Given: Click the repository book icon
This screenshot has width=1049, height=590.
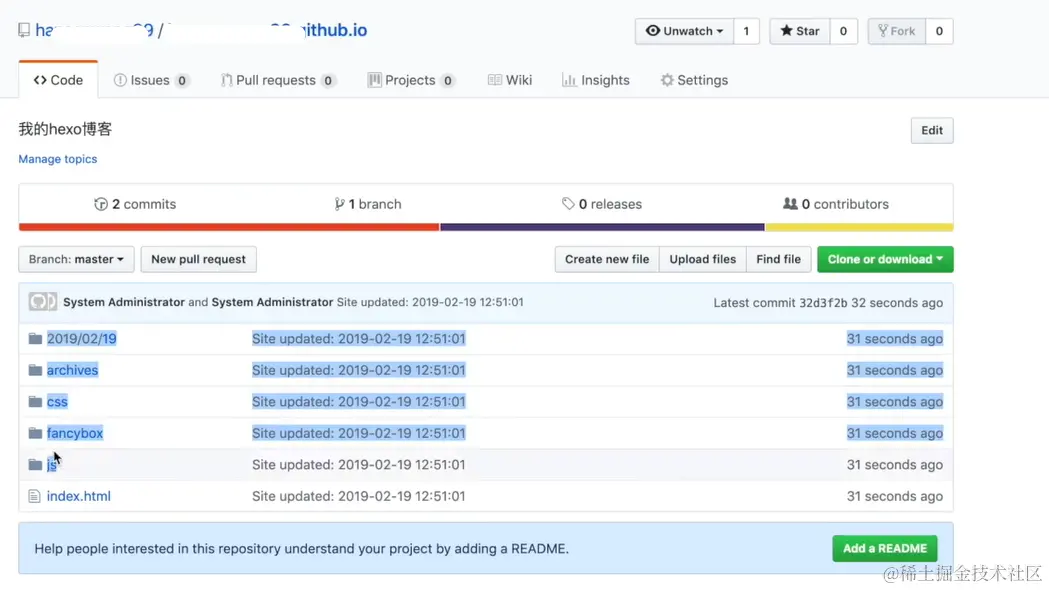Looking at the screenshot, I should pos(24,30).
